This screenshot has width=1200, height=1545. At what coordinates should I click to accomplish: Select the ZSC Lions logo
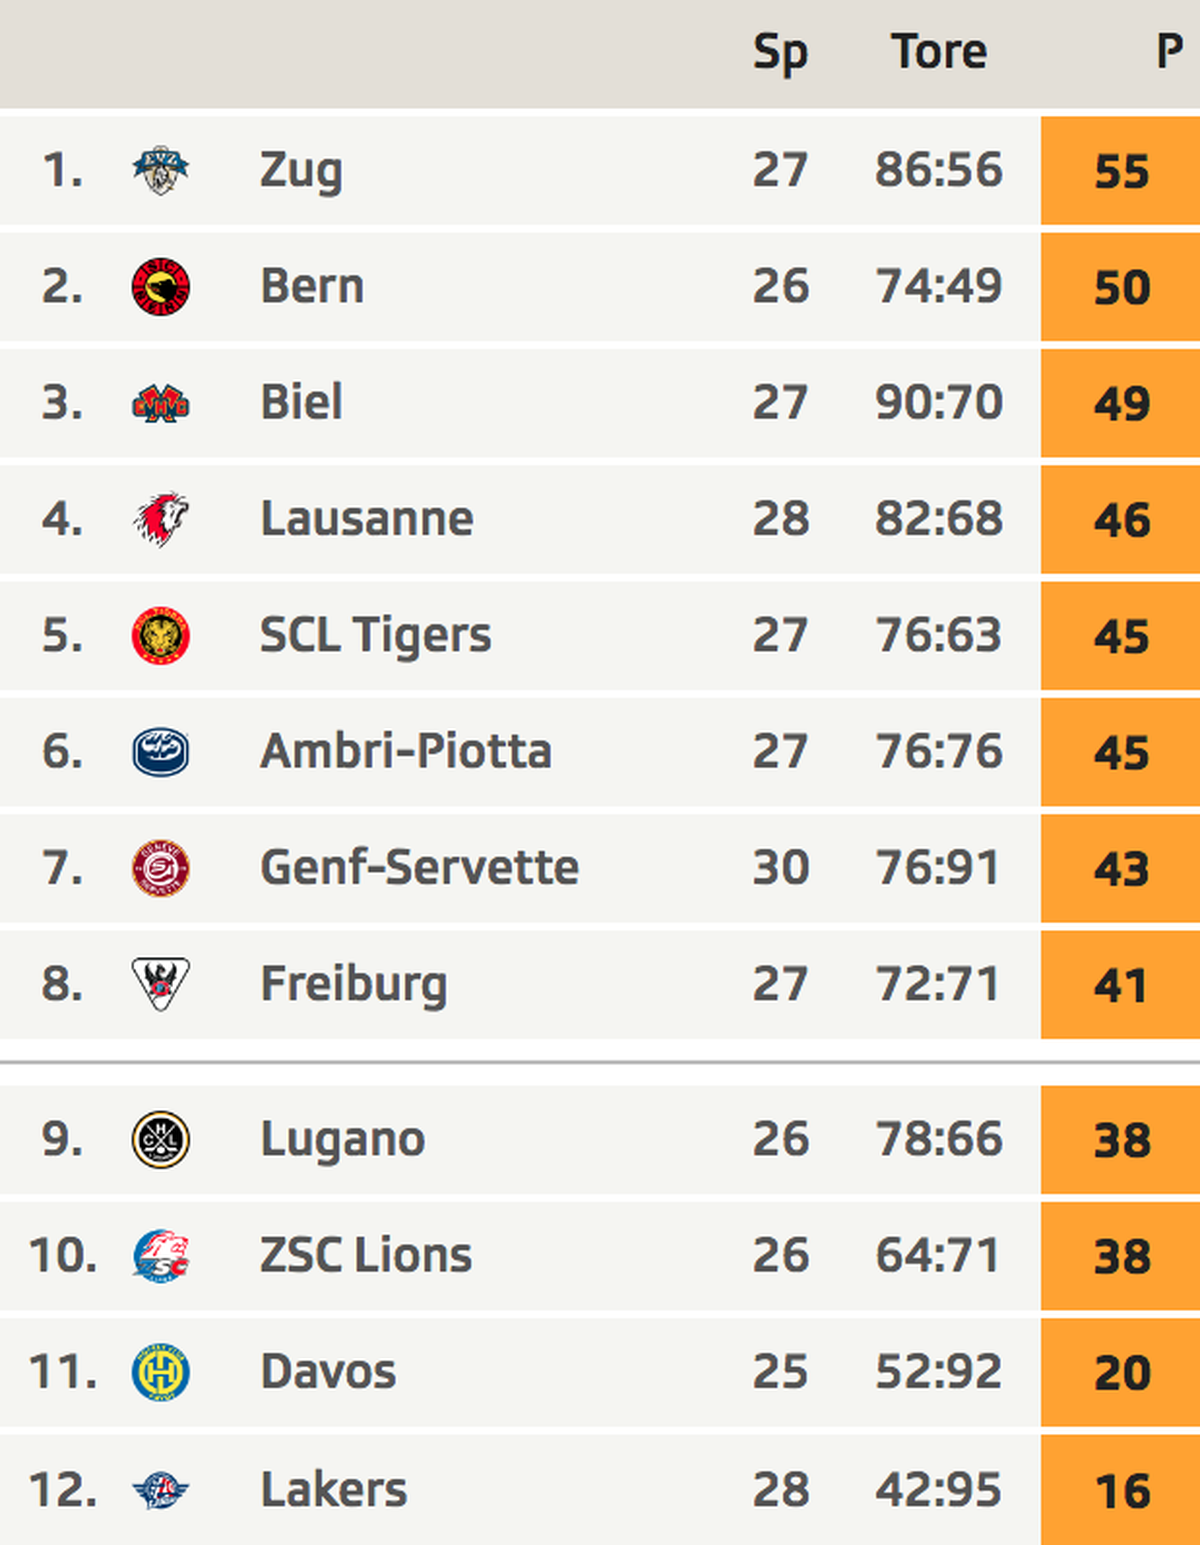(161, 1256)
